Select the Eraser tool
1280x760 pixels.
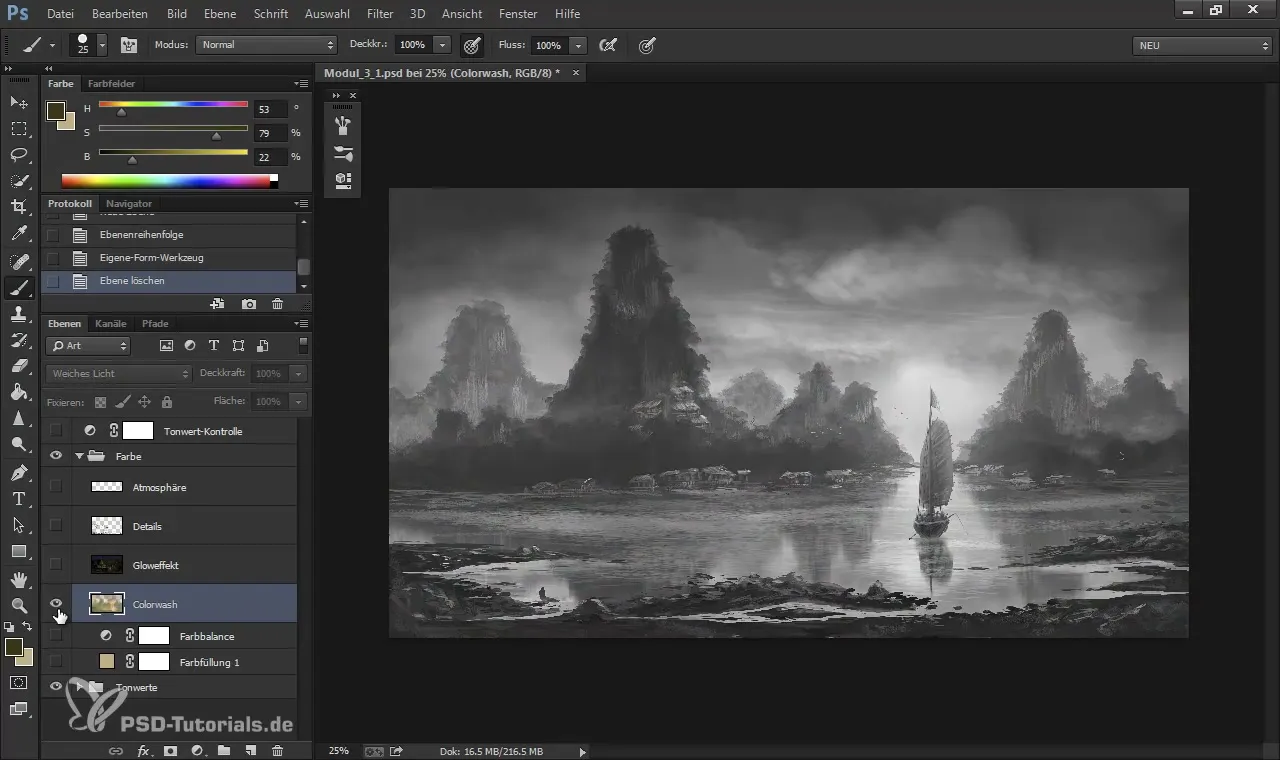pos(19,366)
